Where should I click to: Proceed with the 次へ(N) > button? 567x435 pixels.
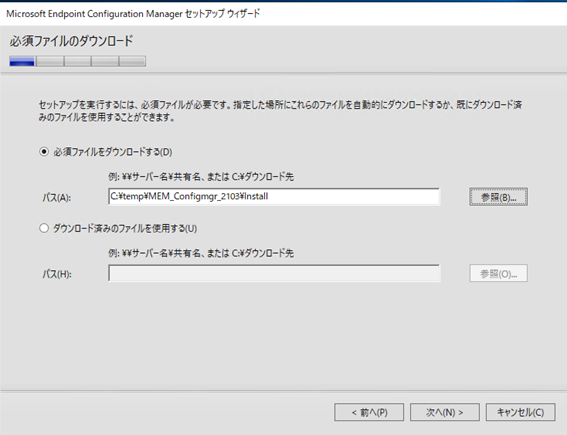[x=445, y=412]
